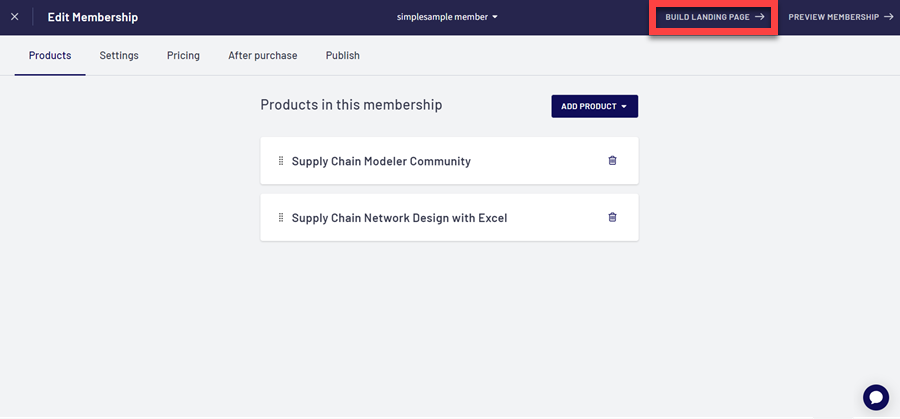
Task: Remove Supply Chain Network Design with Excel
Action: (612, 217)
